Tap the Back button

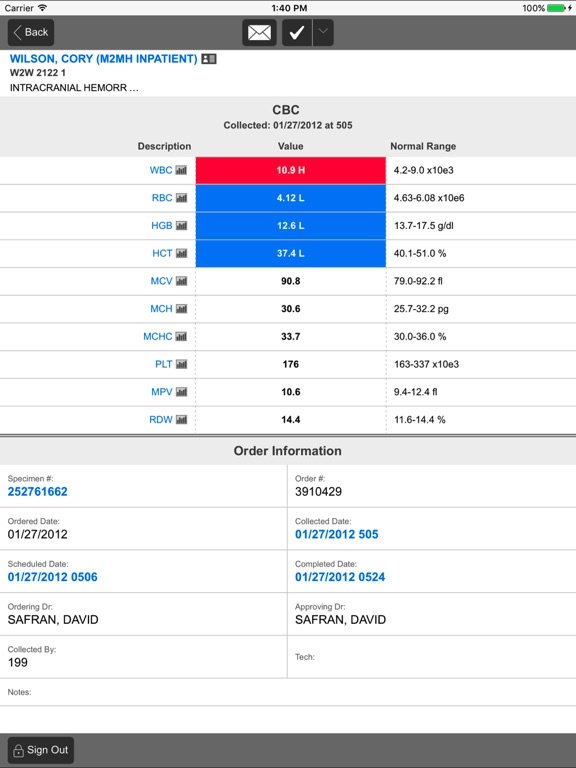coord(31,32)
